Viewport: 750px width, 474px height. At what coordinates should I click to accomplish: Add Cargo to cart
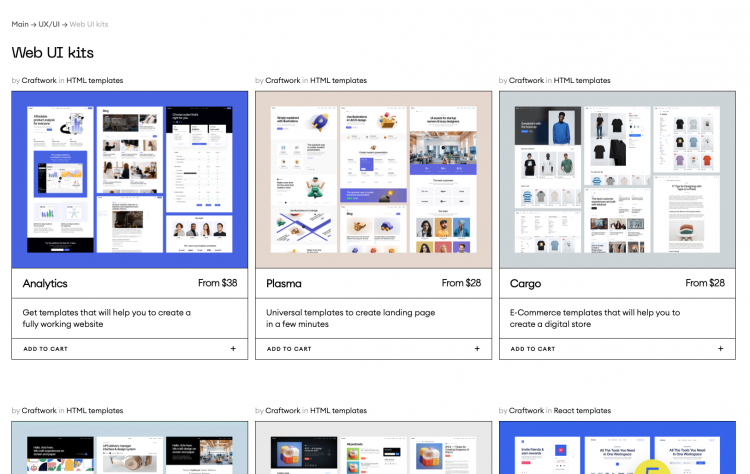(617, 349)
